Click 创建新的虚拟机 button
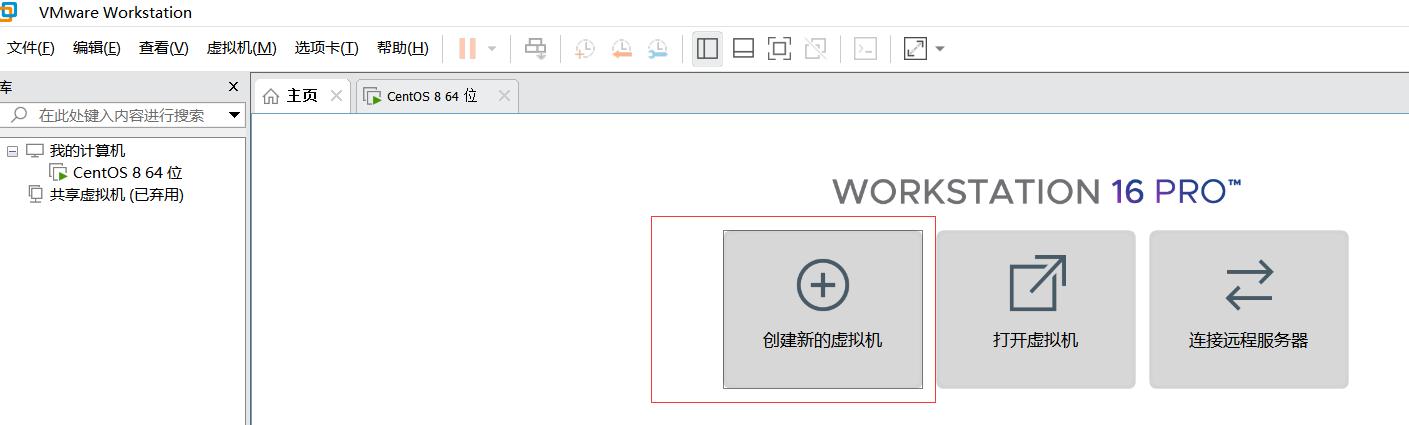 [823, 309]
